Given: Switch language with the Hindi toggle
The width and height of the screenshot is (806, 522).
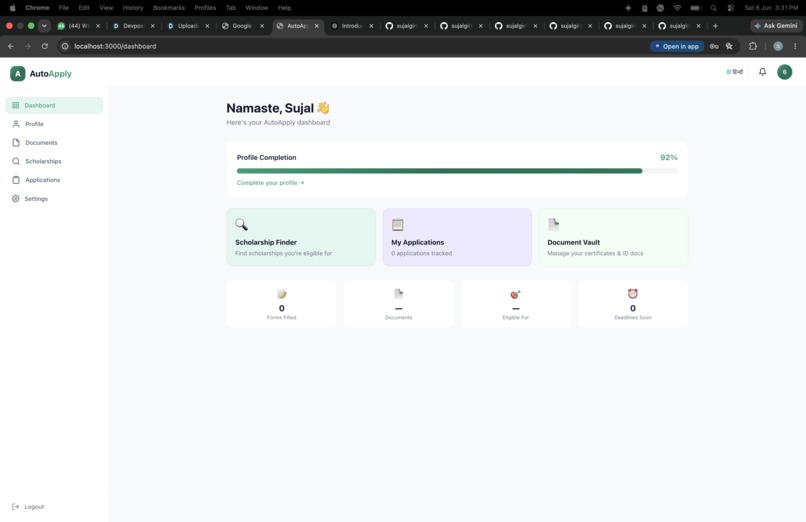Looking at the screenshot, I should pyautogui.click(x=734, y=72).
